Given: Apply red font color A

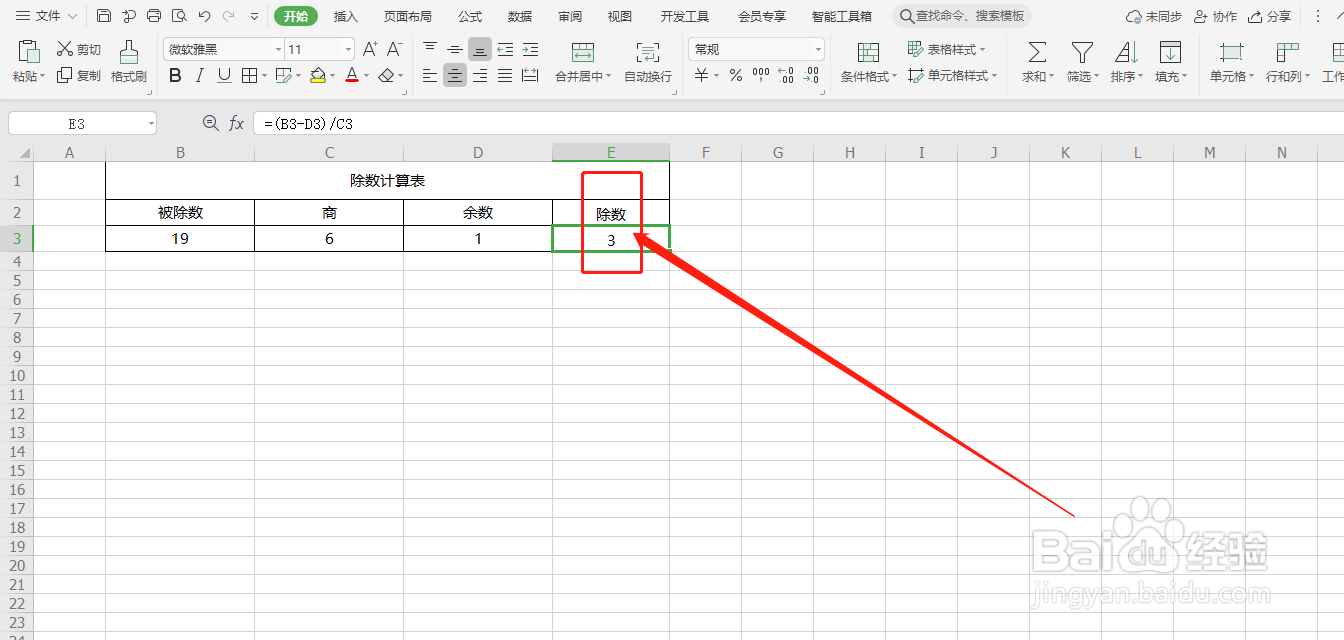Looking at the screenshot, I should point(351,75).
